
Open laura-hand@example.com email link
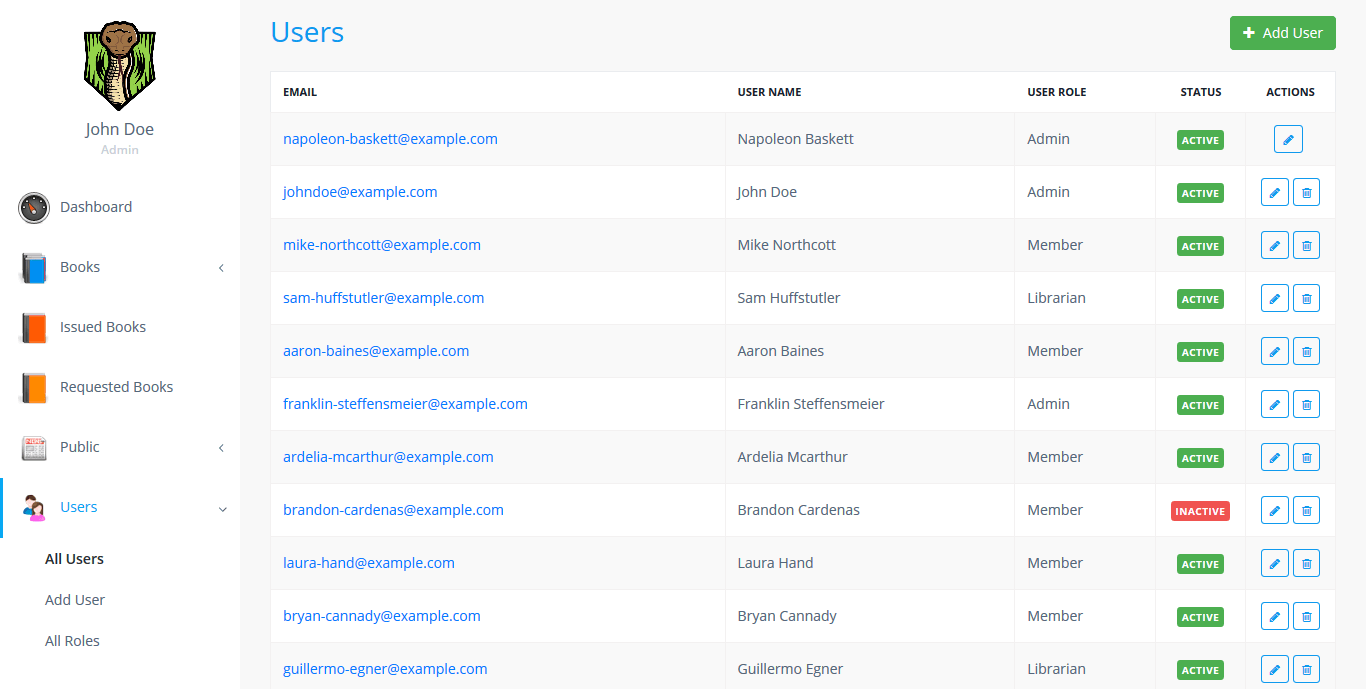click(369, 563)
